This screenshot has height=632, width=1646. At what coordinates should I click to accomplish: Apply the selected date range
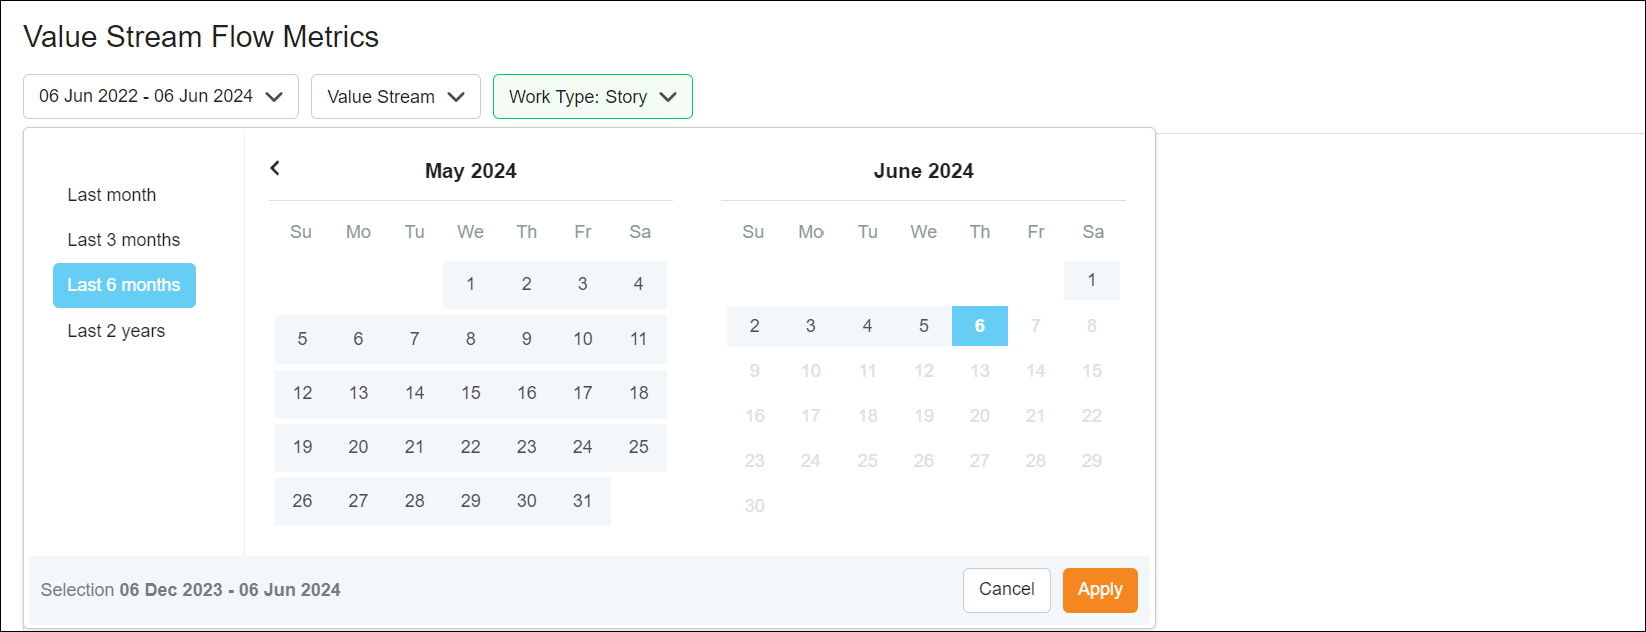point(1100,590)
